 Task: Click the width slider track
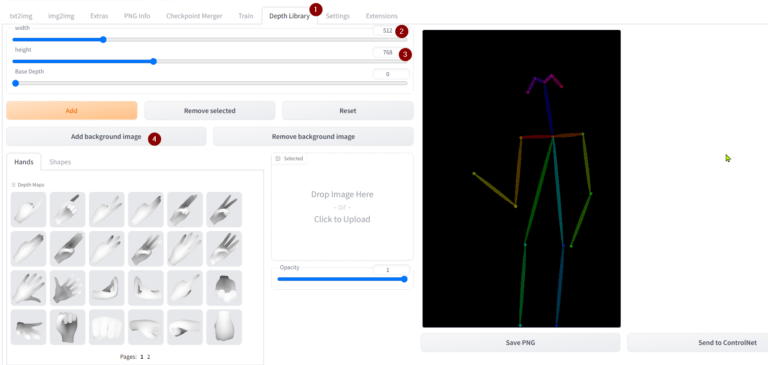pyautogui.click(x=210, y=40)
